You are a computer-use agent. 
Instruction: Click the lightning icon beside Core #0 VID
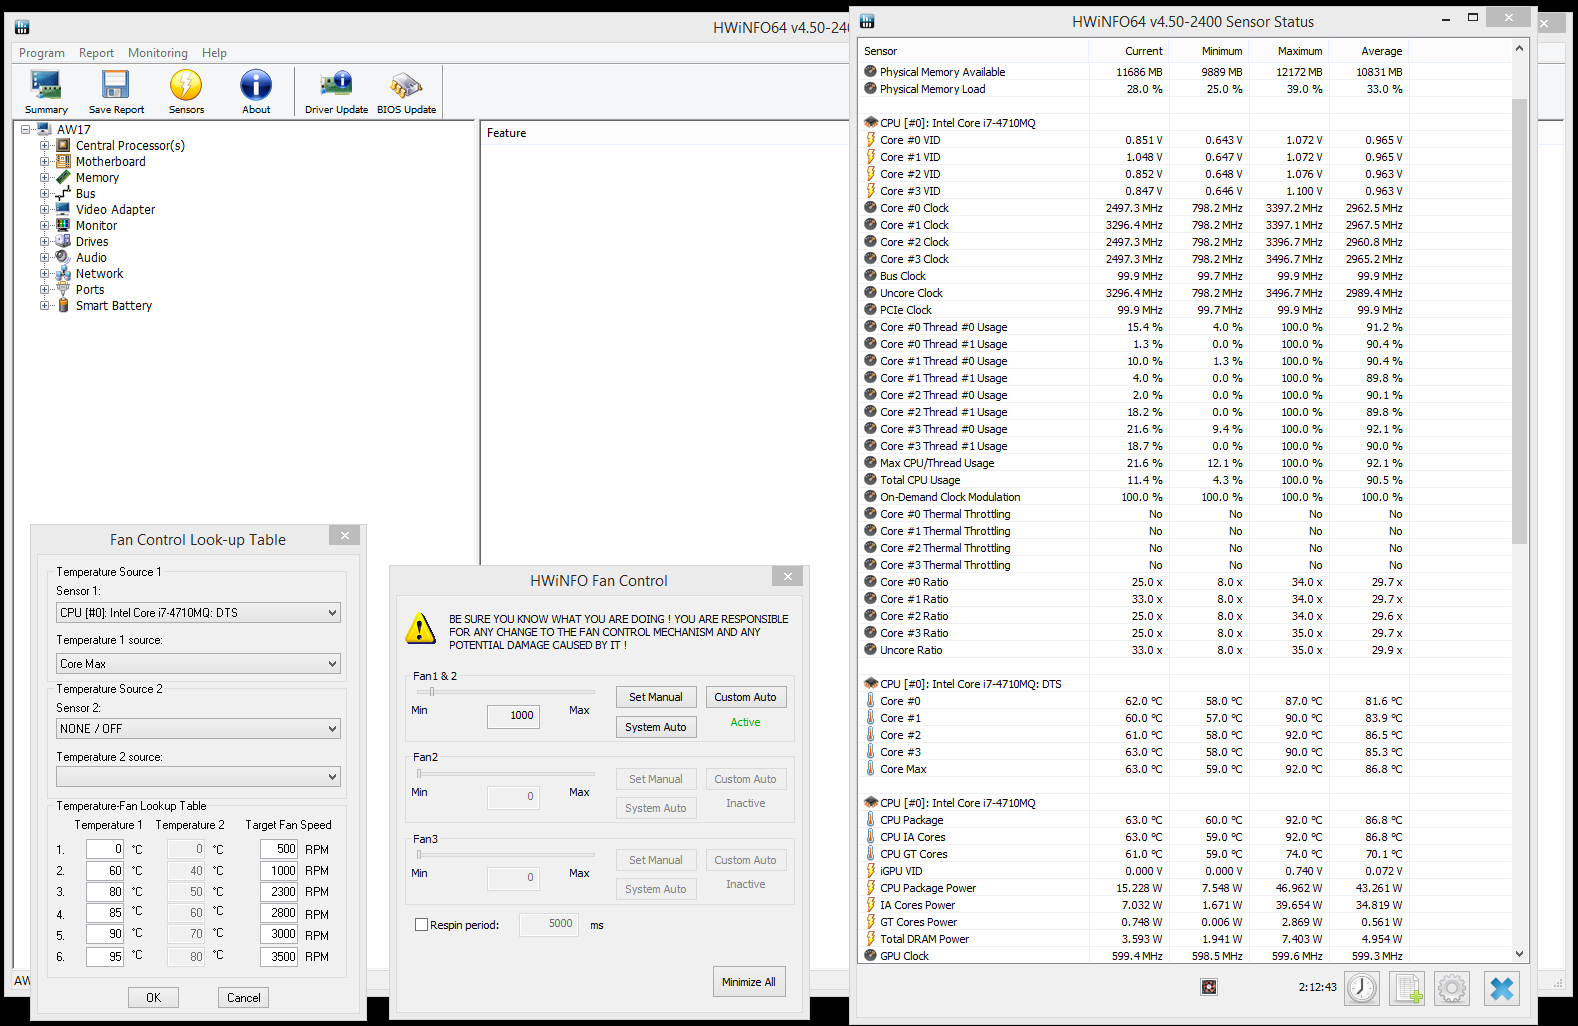[x=870, y=140]
